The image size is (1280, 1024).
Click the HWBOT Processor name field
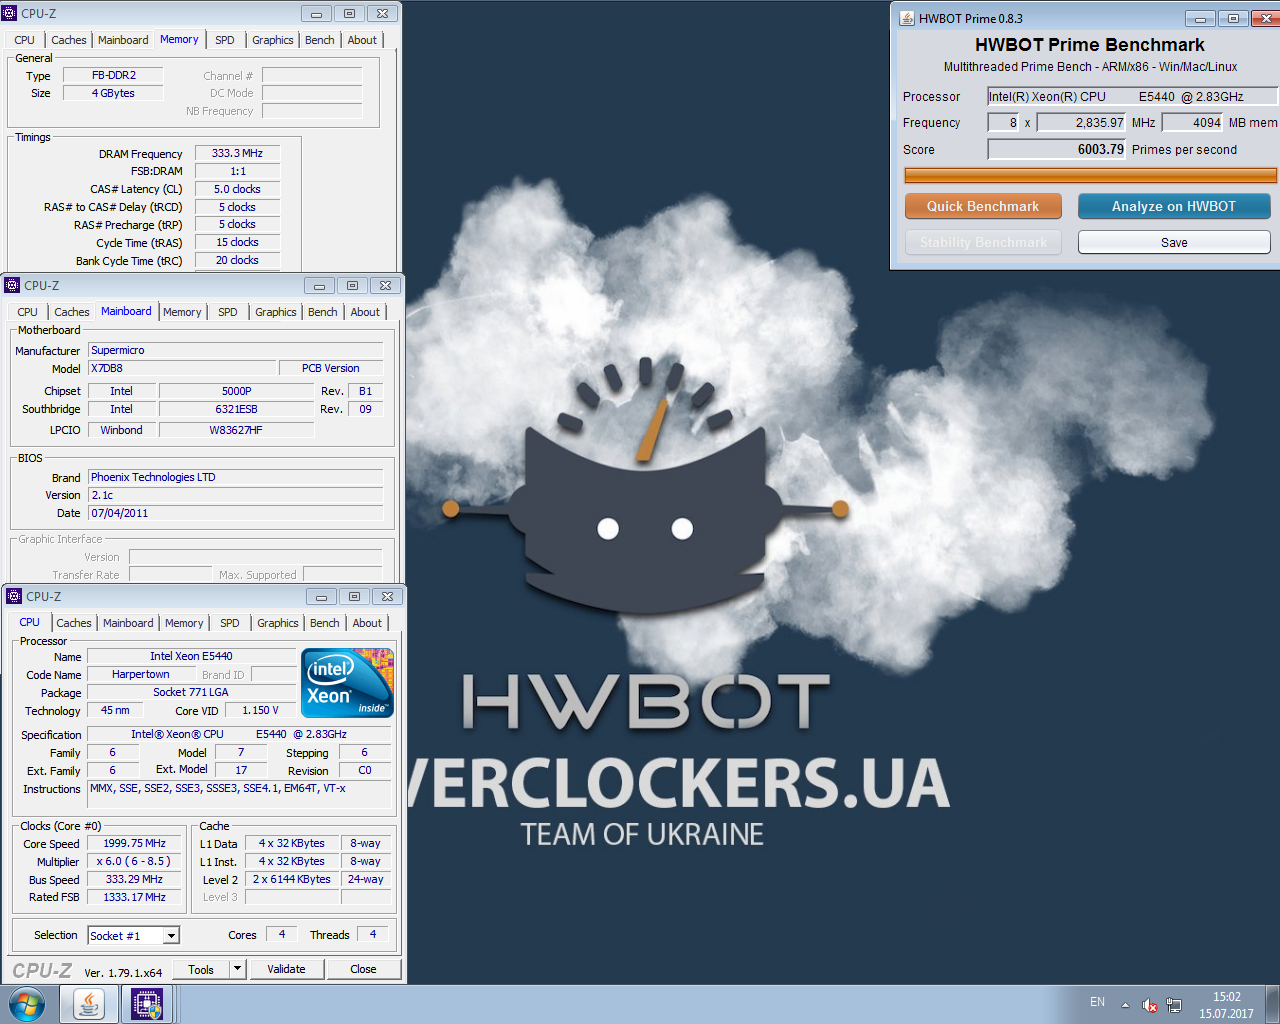click(x=1132, y=96)
